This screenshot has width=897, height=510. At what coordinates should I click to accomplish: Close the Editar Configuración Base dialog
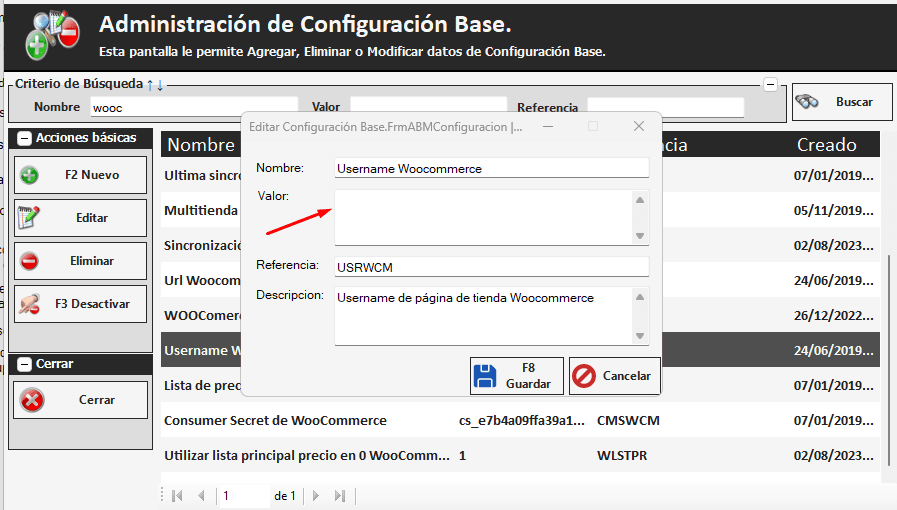click(x=639, y=127)
